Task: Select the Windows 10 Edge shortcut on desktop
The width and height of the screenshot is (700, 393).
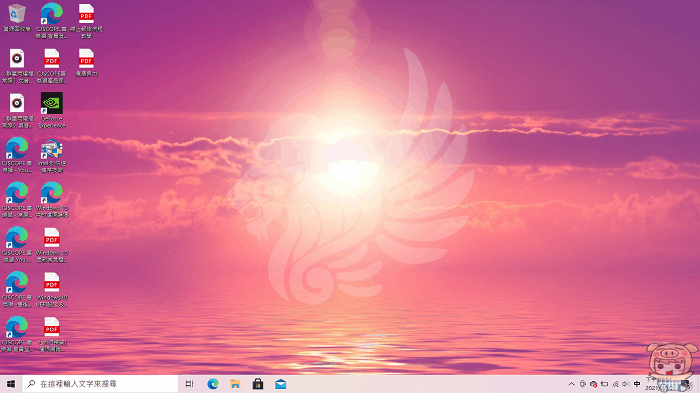Action: [52, 200]
